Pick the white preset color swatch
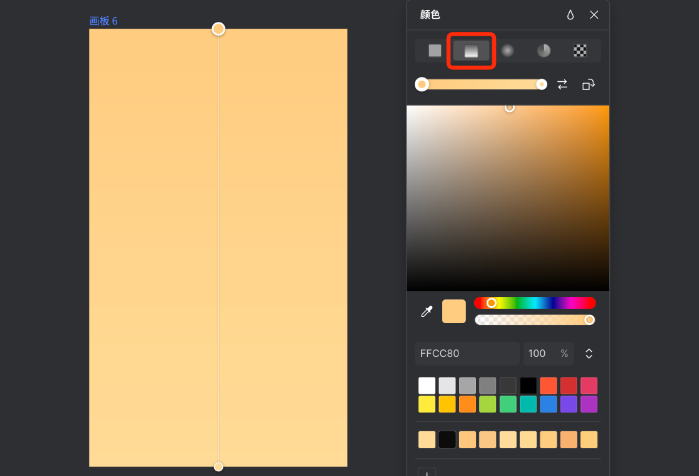Image resolution: width=699 pixels, height=476 pixels. tap(427, 385)
